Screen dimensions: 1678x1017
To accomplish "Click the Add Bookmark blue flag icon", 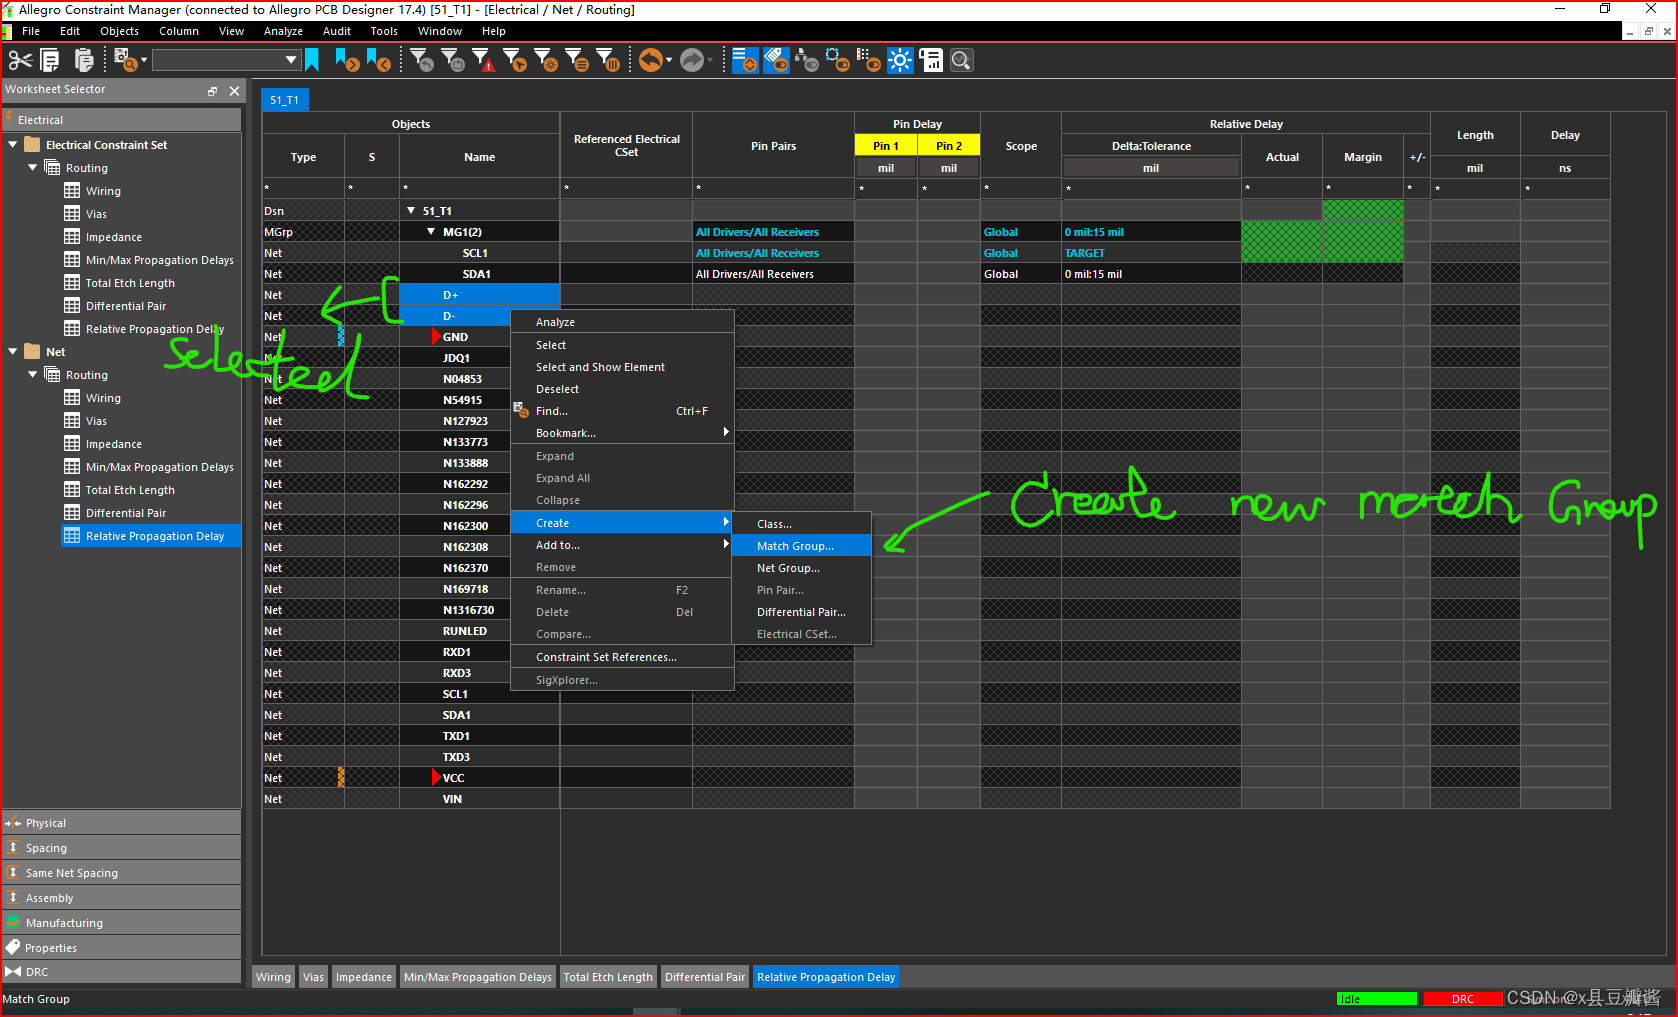I will point(312,60).
